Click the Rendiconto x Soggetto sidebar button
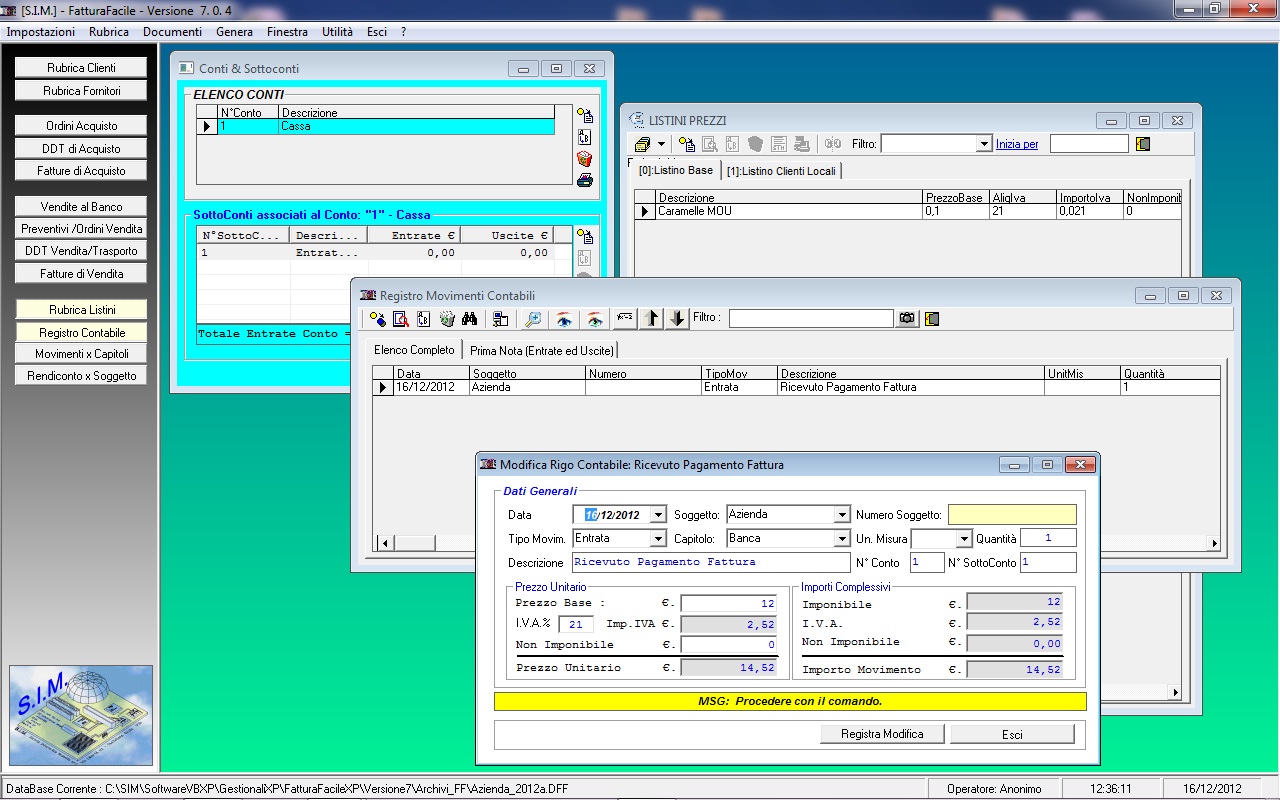Image resolution: width=1280 pixels, height=800 pixels. [81, 376]
